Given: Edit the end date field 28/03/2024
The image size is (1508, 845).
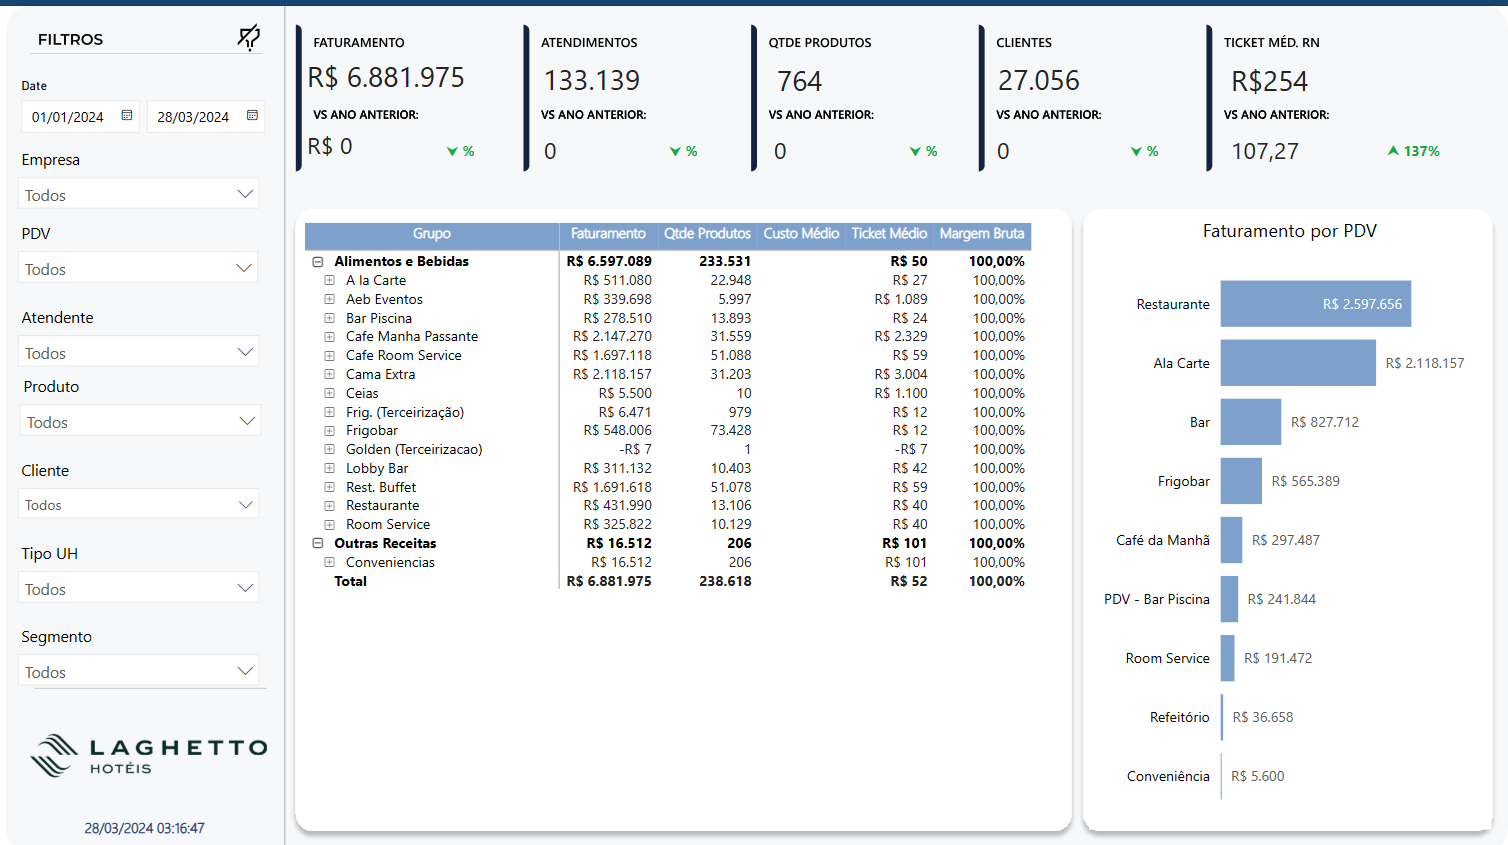Looking at the screenshot, I should [x=205, y=117].
